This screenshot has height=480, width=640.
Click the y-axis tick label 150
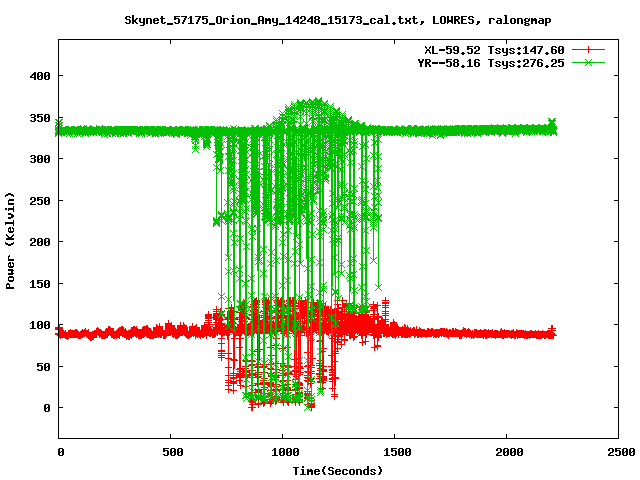(40, 284)
